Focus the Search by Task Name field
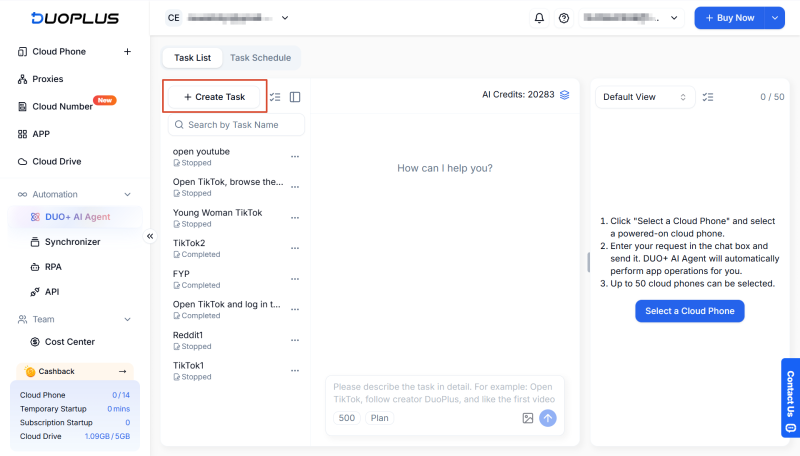Image resolution: width=800 pixels, height=456 pixels. click(x=236, y=125)
